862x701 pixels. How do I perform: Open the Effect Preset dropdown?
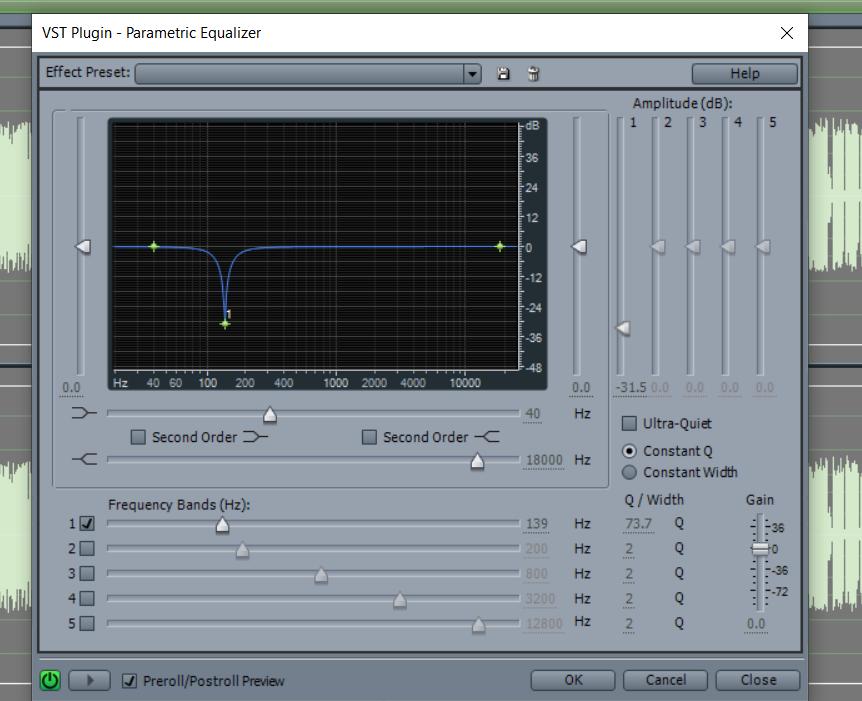(x=472, y=74)
